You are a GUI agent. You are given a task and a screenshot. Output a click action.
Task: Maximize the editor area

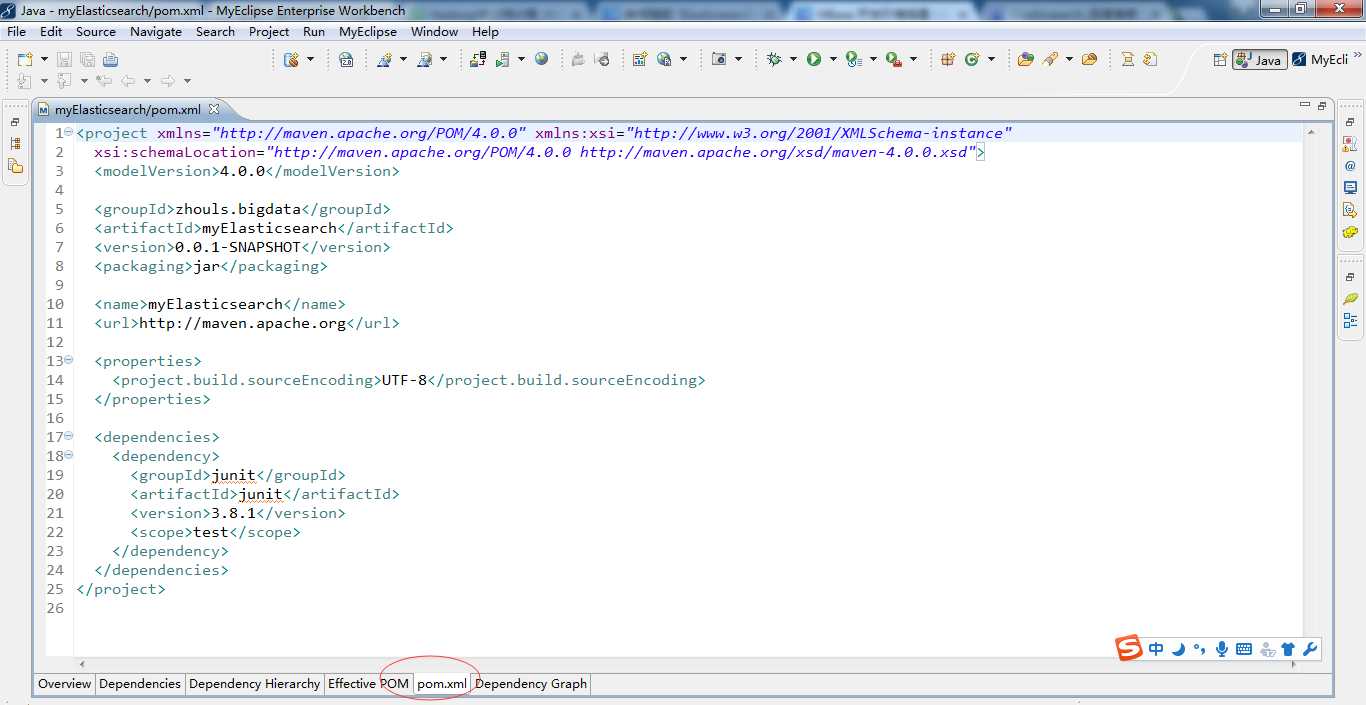1322,105
